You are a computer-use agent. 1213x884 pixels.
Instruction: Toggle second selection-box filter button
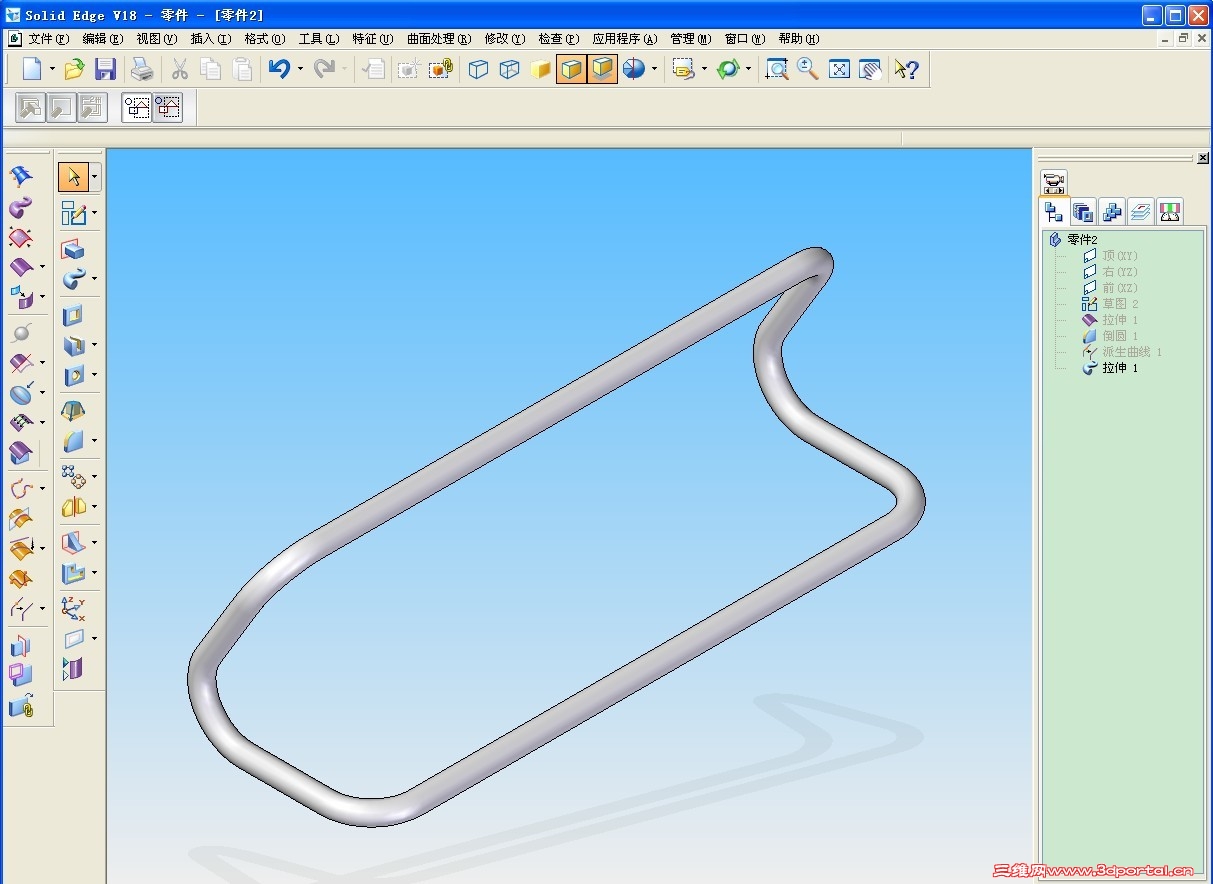coord(168,107)
